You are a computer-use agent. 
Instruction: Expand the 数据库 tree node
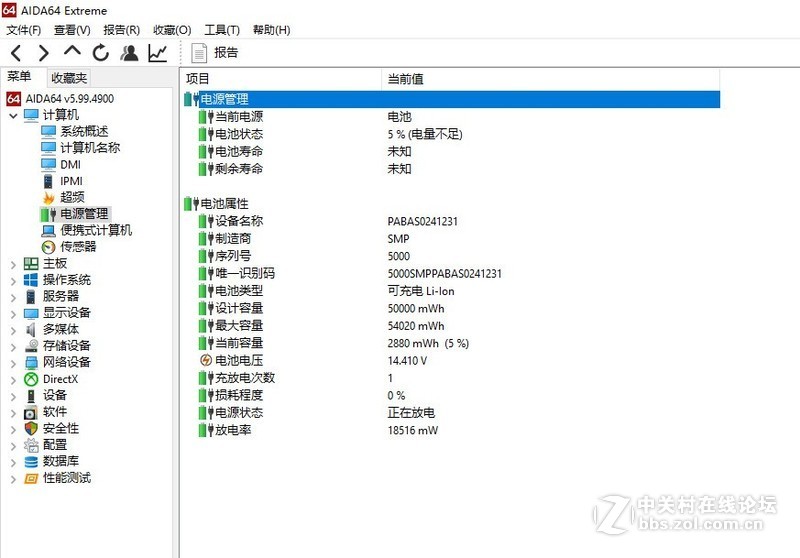[13, 462]
